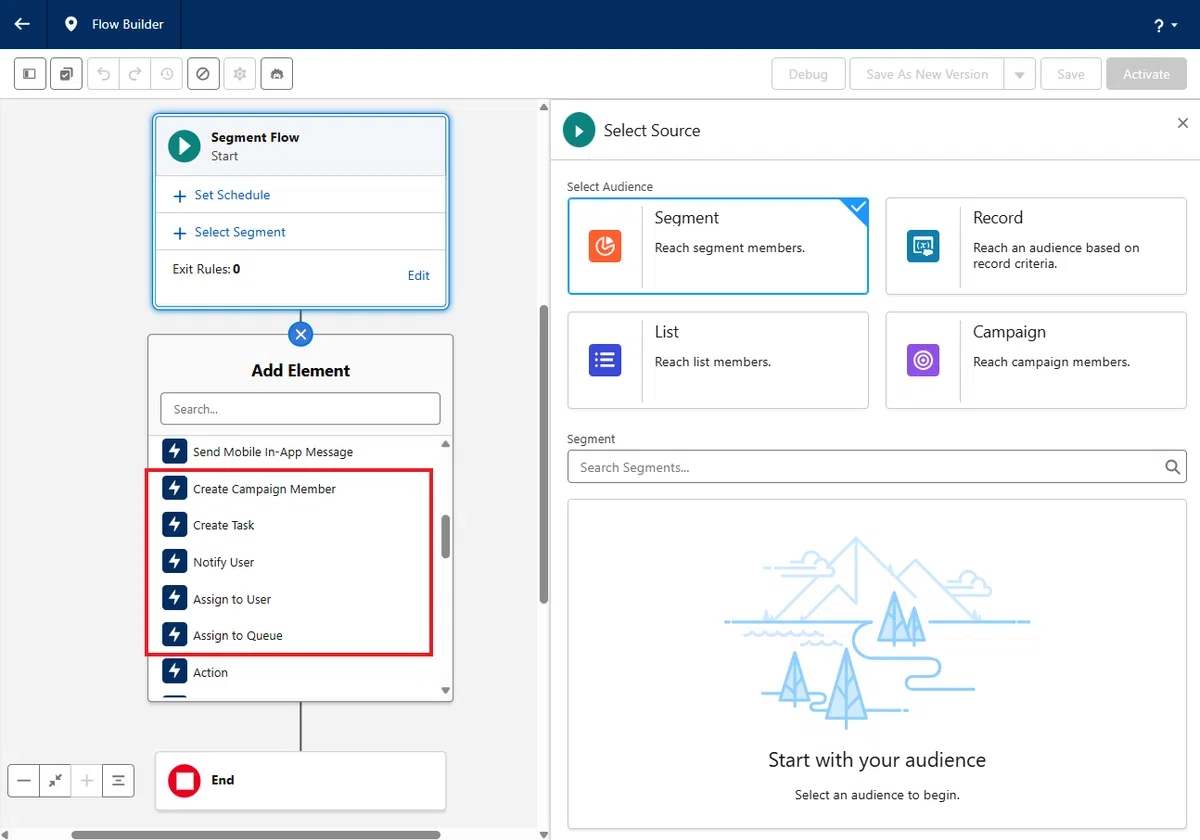The image size is (1200, 840).
Task: Zoom in on the canvas
Action: point(87,780)
